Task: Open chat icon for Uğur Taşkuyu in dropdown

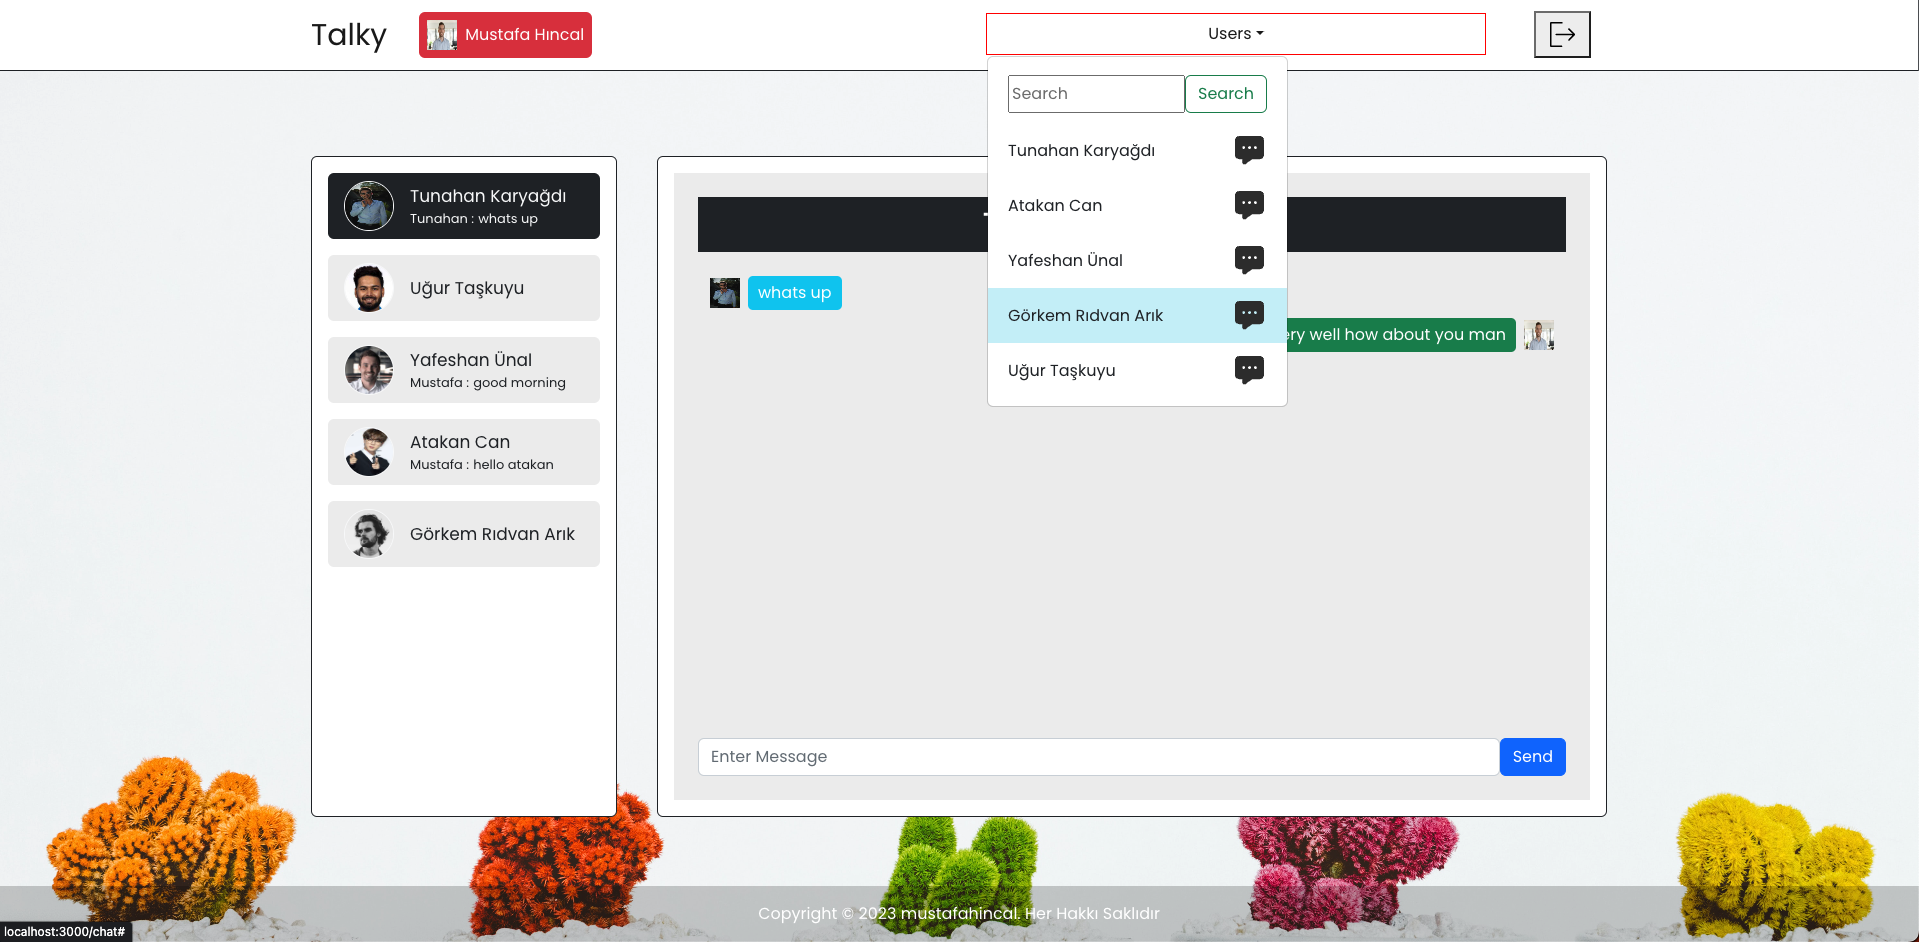Action: pos(1249,370)
